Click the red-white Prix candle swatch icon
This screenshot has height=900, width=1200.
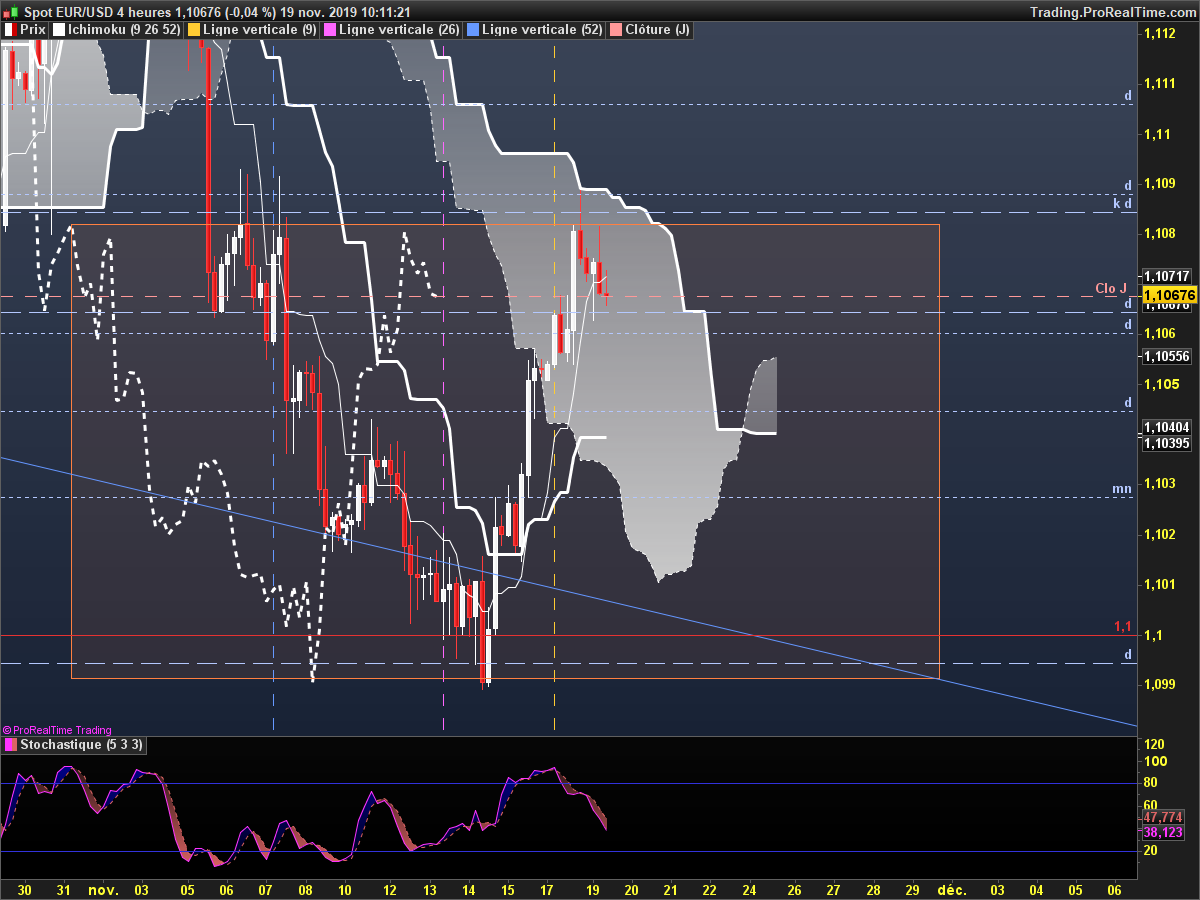coord(10,30)
